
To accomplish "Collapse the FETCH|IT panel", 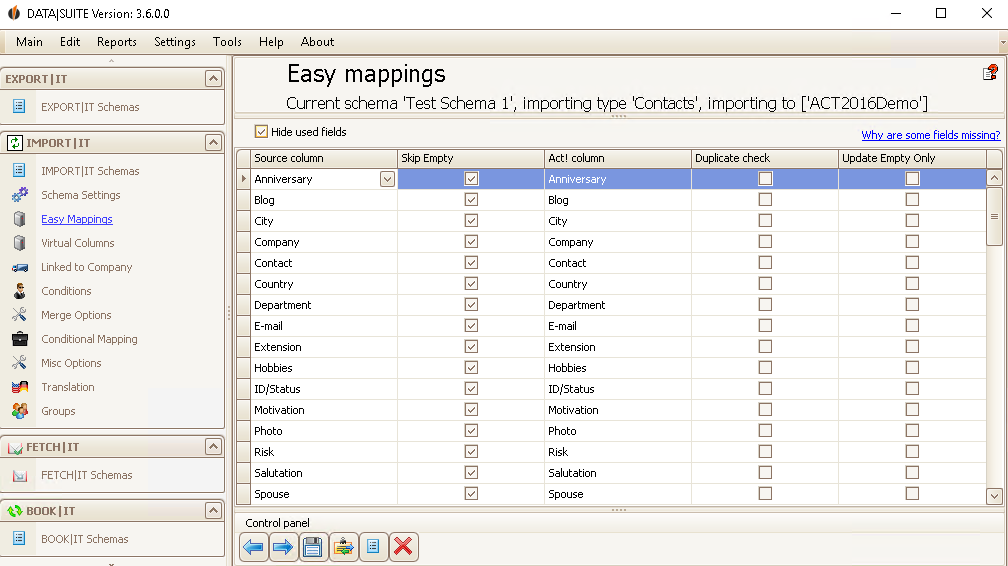I will tap(213, 446).
